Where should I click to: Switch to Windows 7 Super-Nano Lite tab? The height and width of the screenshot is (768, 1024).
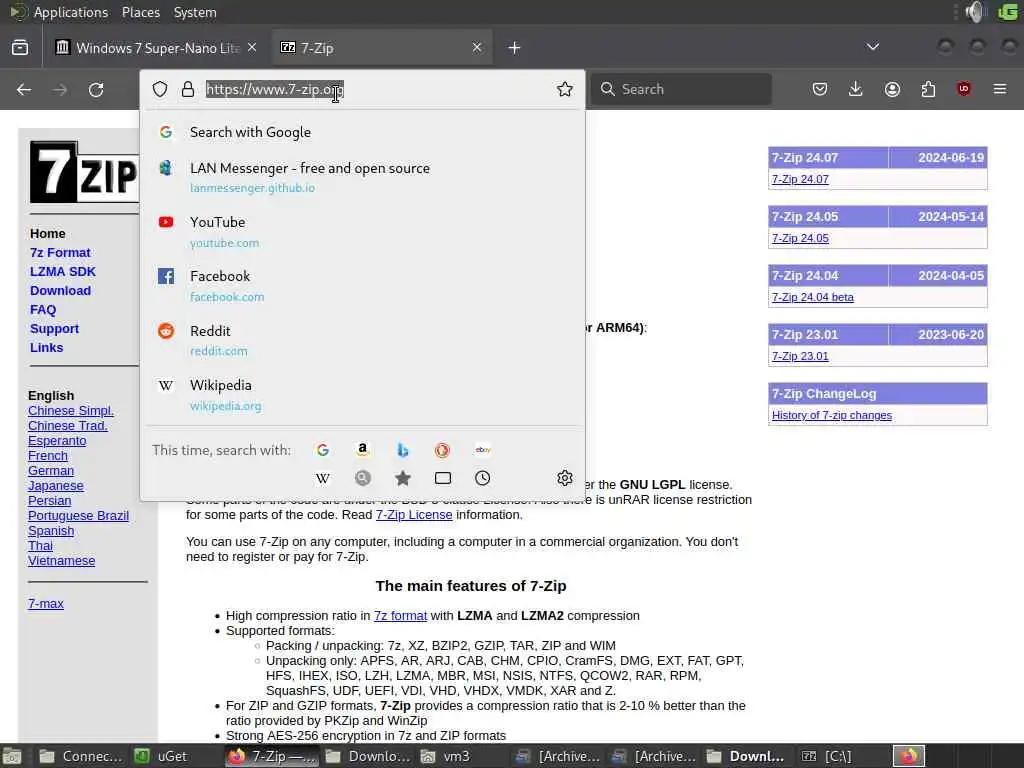tap(155, 48)
